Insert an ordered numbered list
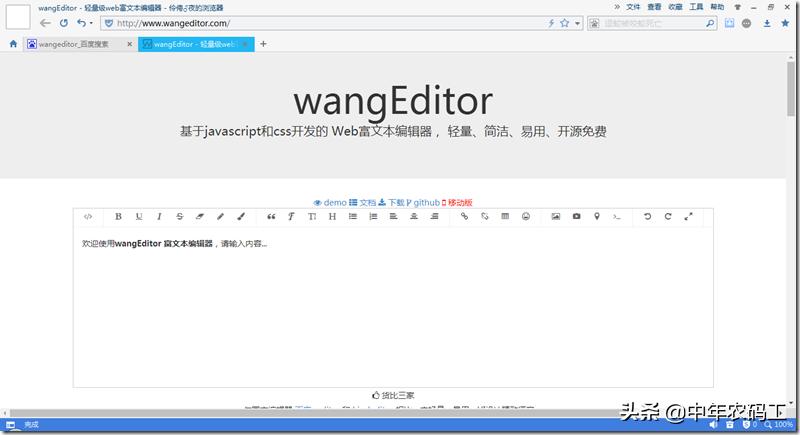The width and height of the screenshot is (800, 435). coord(373,217)
